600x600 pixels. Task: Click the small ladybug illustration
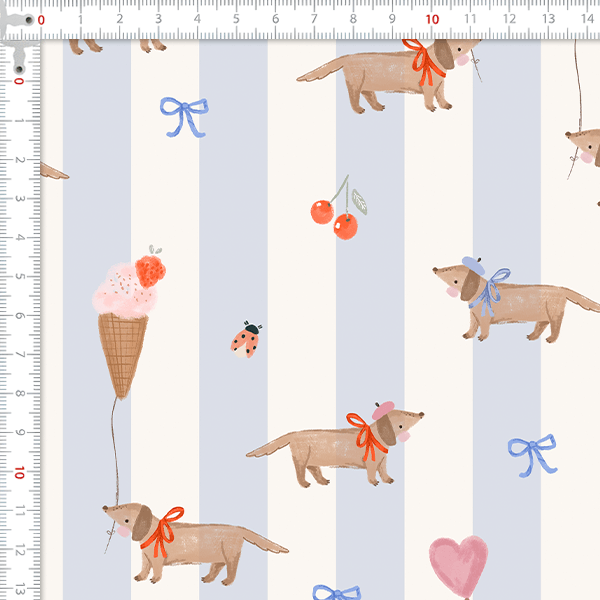click(x=246, y=340)
